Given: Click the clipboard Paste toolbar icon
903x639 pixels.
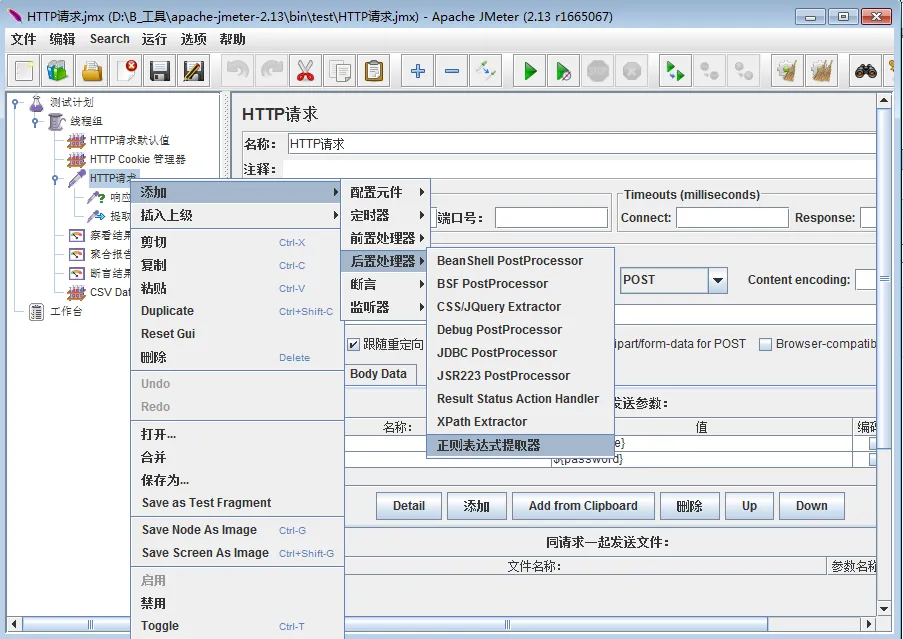Looking at the screenshot, I should pyautogui.click(x=373, y=71).
